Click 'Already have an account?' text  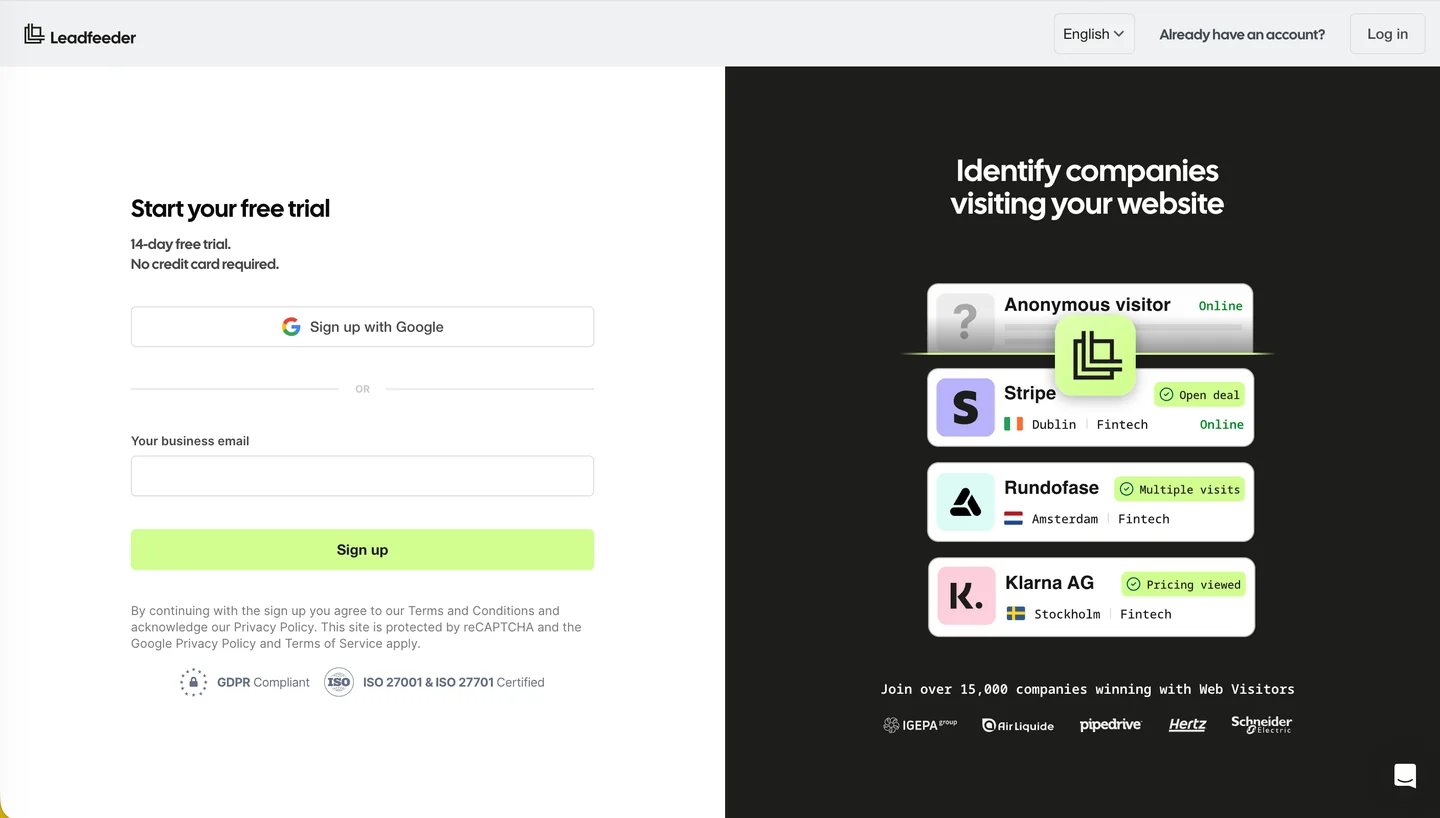coord(1242,34)
